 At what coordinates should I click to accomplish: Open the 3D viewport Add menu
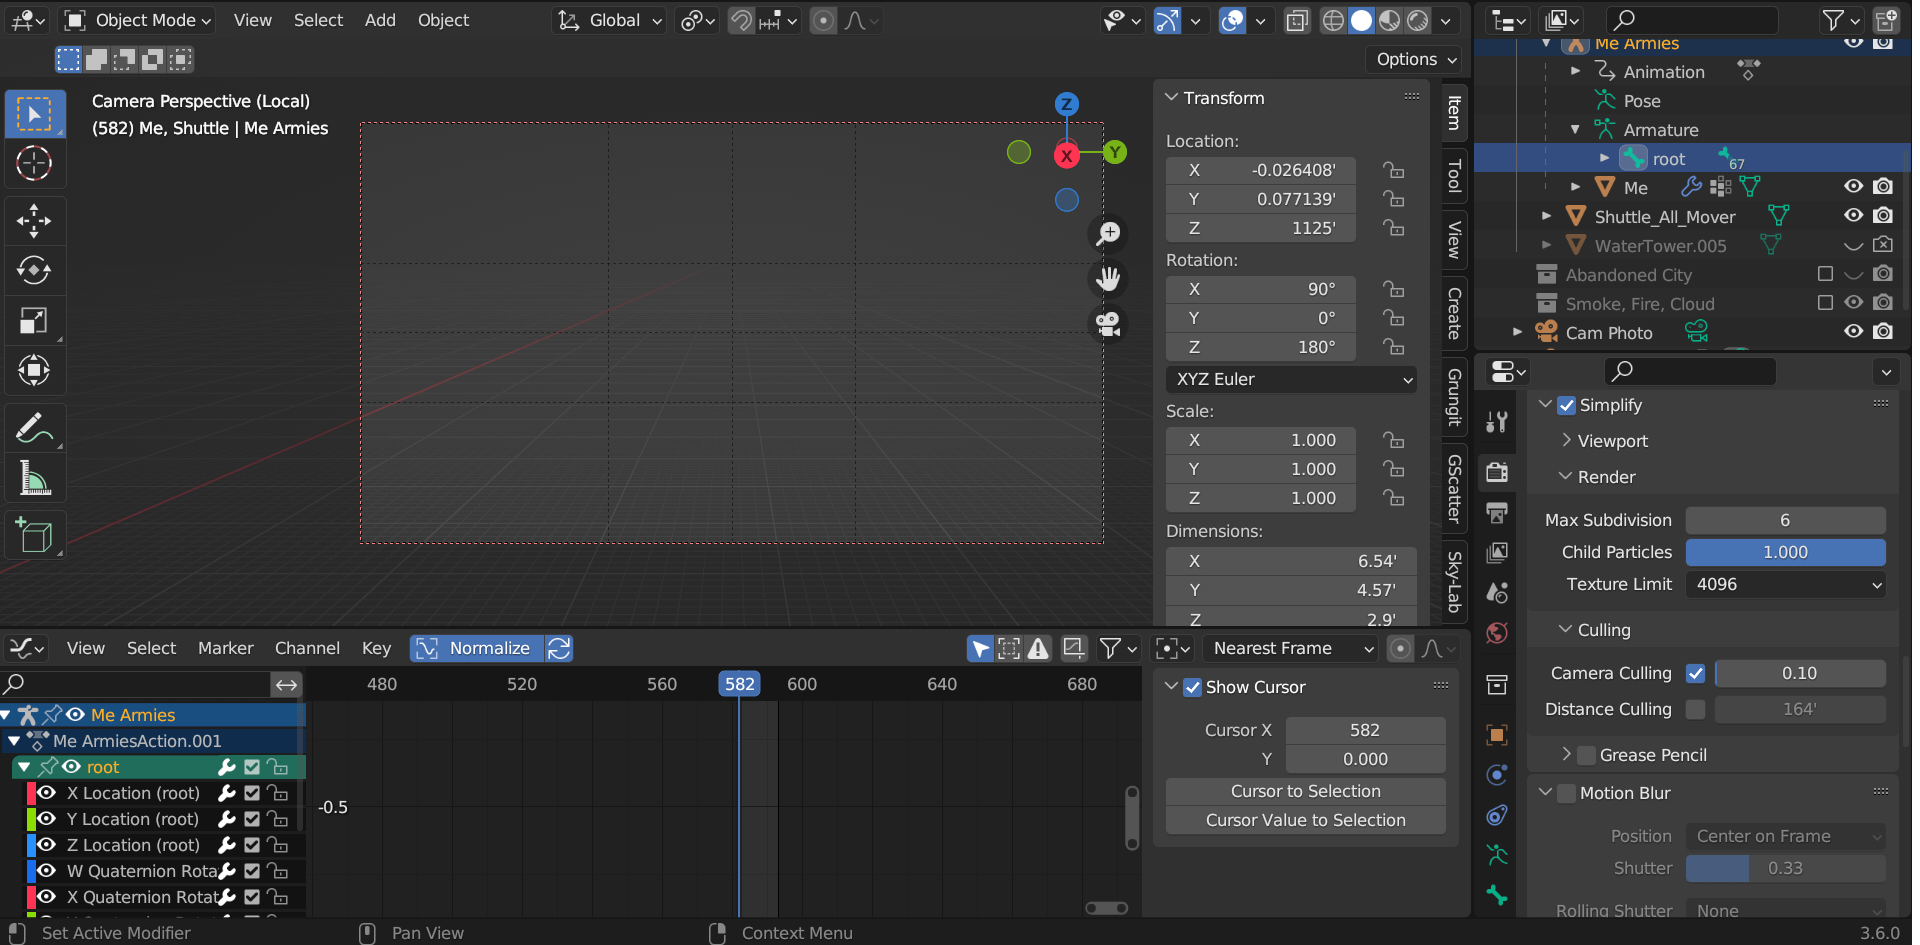tap(380, 20)
